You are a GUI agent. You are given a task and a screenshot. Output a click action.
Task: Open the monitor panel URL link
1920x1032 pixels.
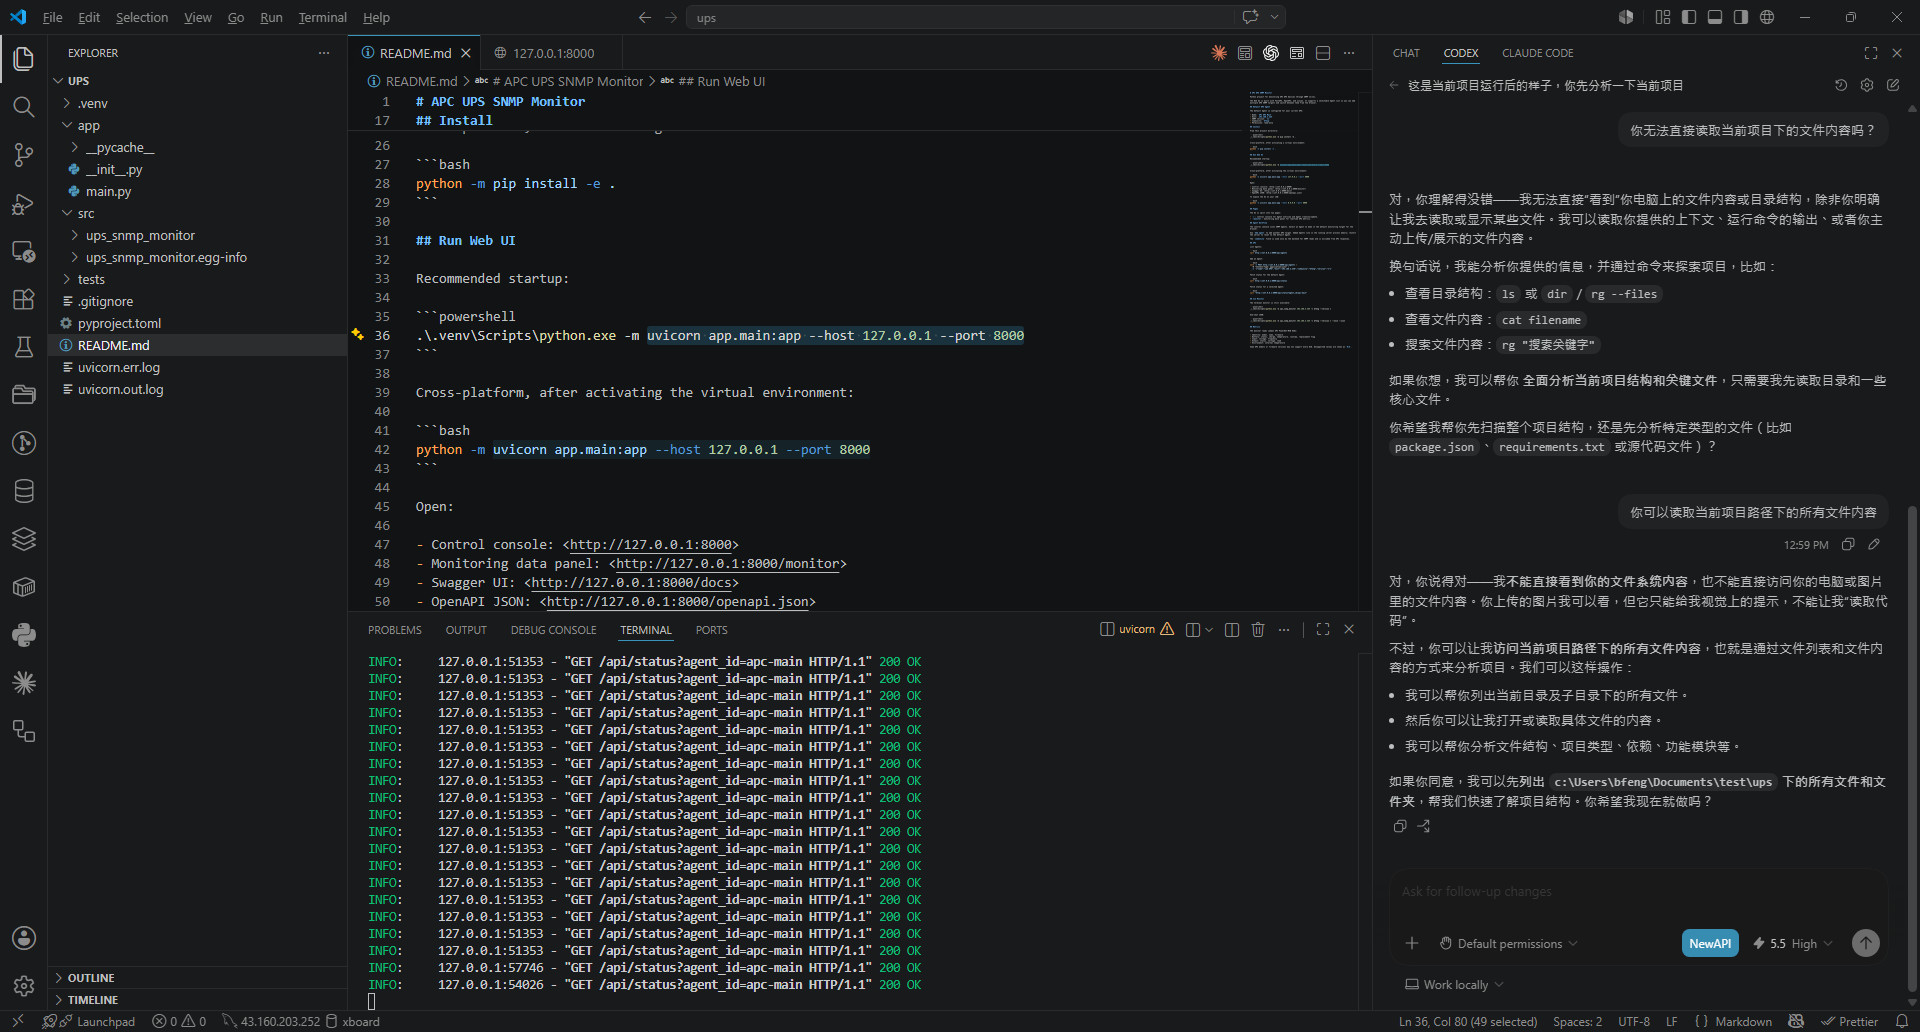[728, 563]
